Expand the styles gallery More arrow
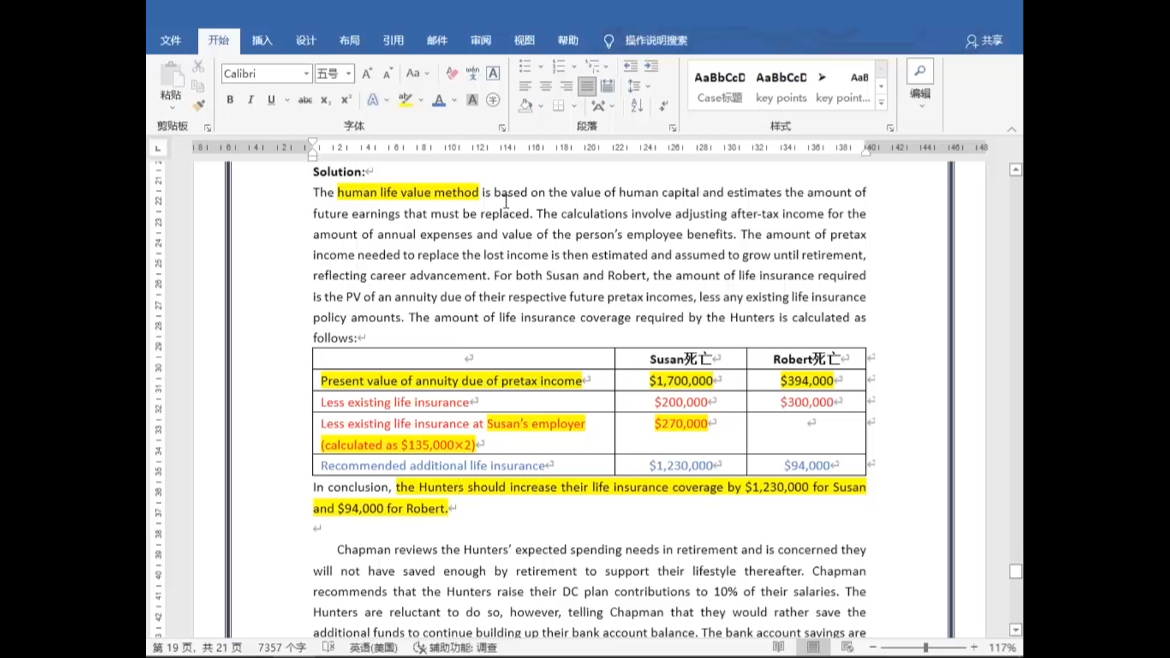This screenshot has width=1170, height=658. coord(881,103)
